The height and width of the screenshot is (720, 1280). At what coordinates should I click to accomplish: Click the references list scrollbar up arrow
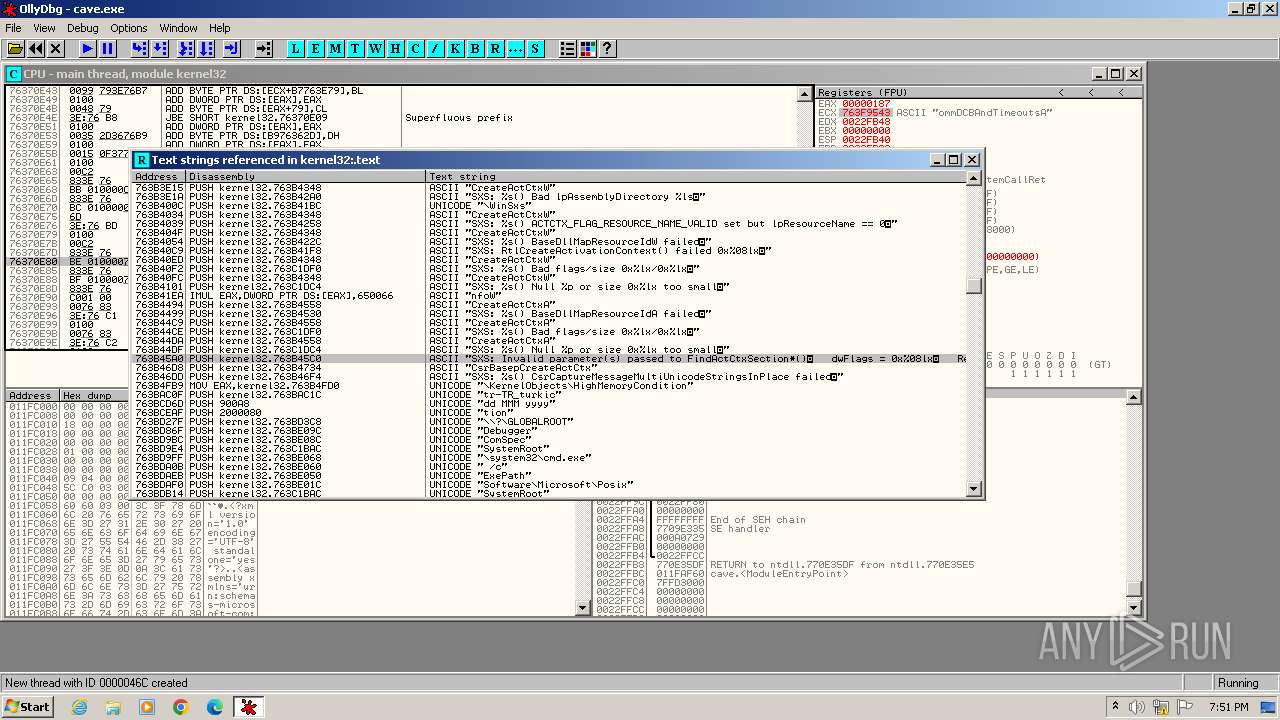coord(973,177)
